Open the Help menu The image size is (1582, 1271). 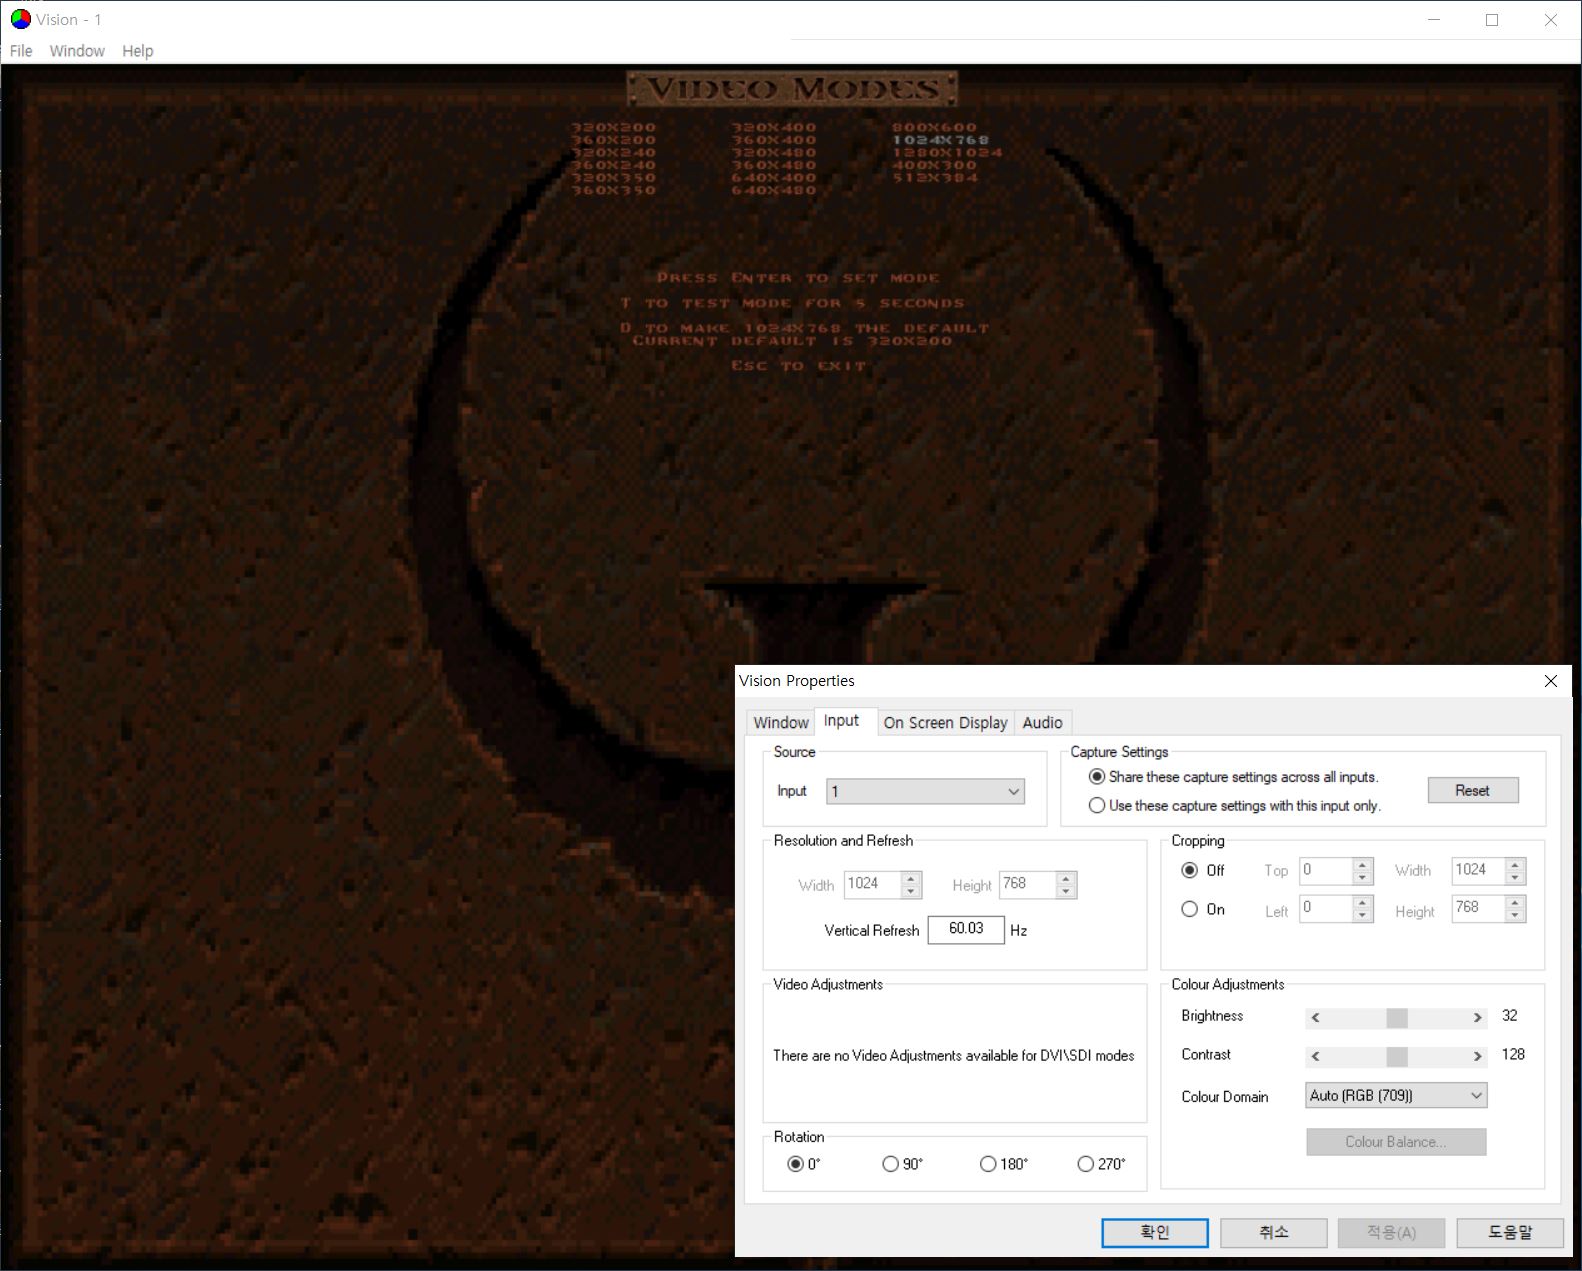coord(138,51)
